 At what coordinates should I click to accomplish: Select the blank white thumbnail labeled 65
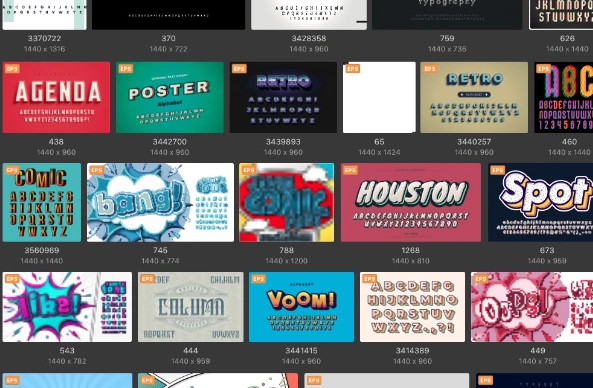[x=379, y=98]
